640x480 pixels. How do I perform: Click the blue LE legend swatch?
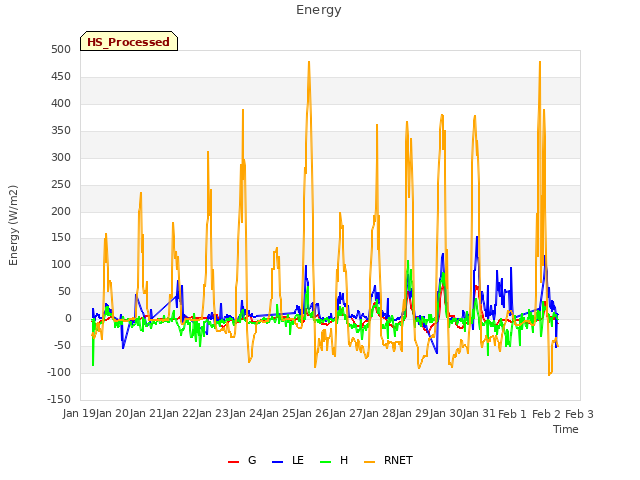coord(278,462)
